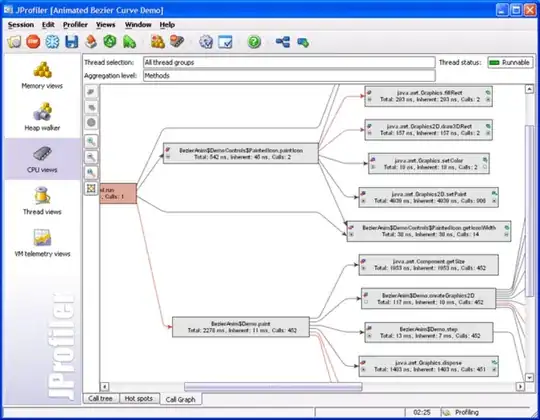
Task: Select the red run root node
Action: click(118, 193)
